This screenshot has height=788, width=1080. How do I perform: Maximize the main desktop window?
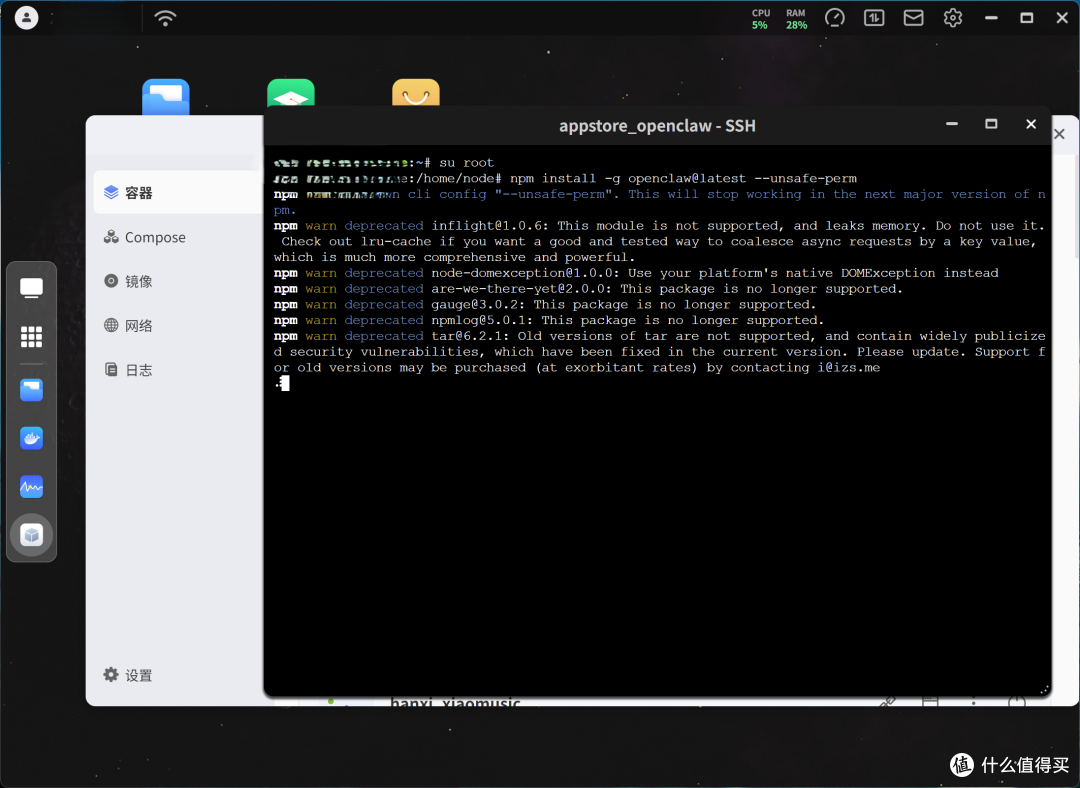1026,18
